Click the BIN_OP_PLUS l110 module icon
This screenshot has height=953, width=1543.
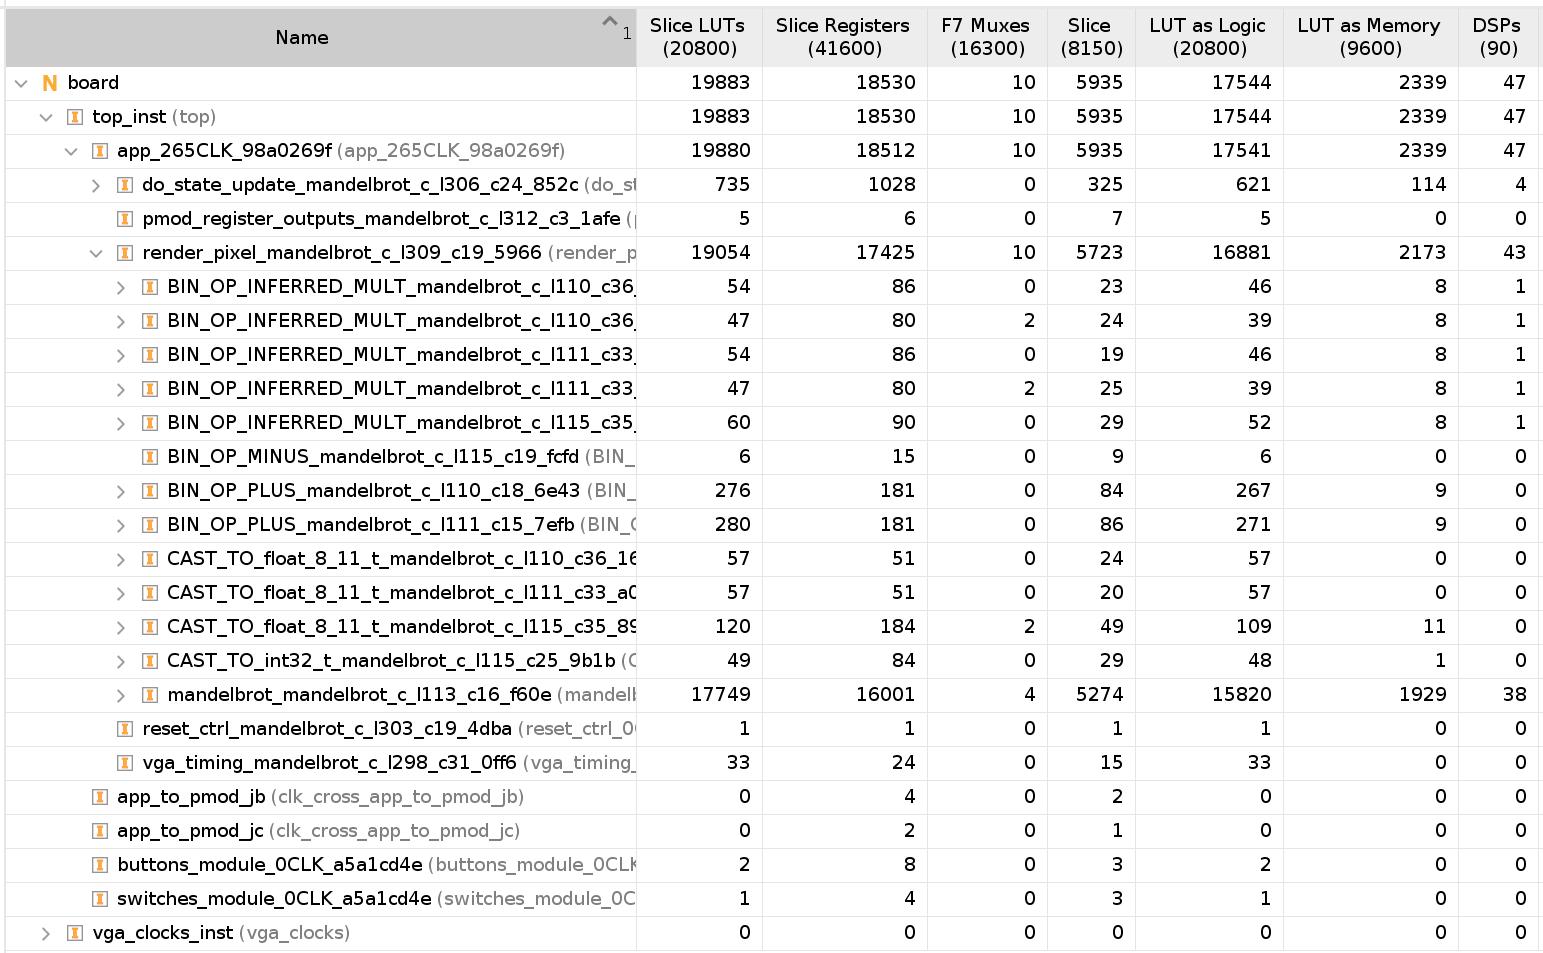pos(150,491)
